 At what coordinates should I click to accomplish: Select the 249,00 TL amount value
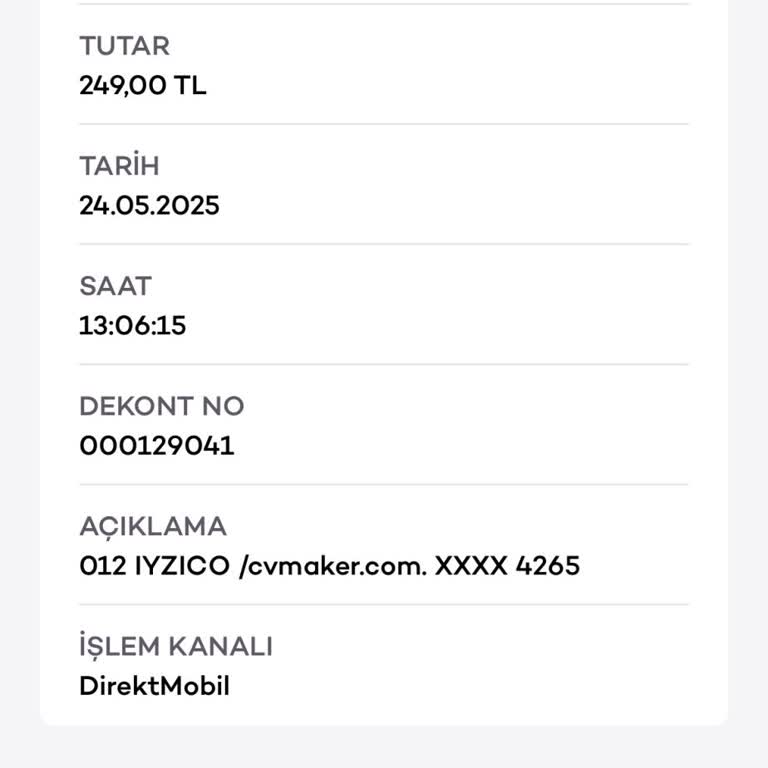pyautogui.click(x=142, y=86)
